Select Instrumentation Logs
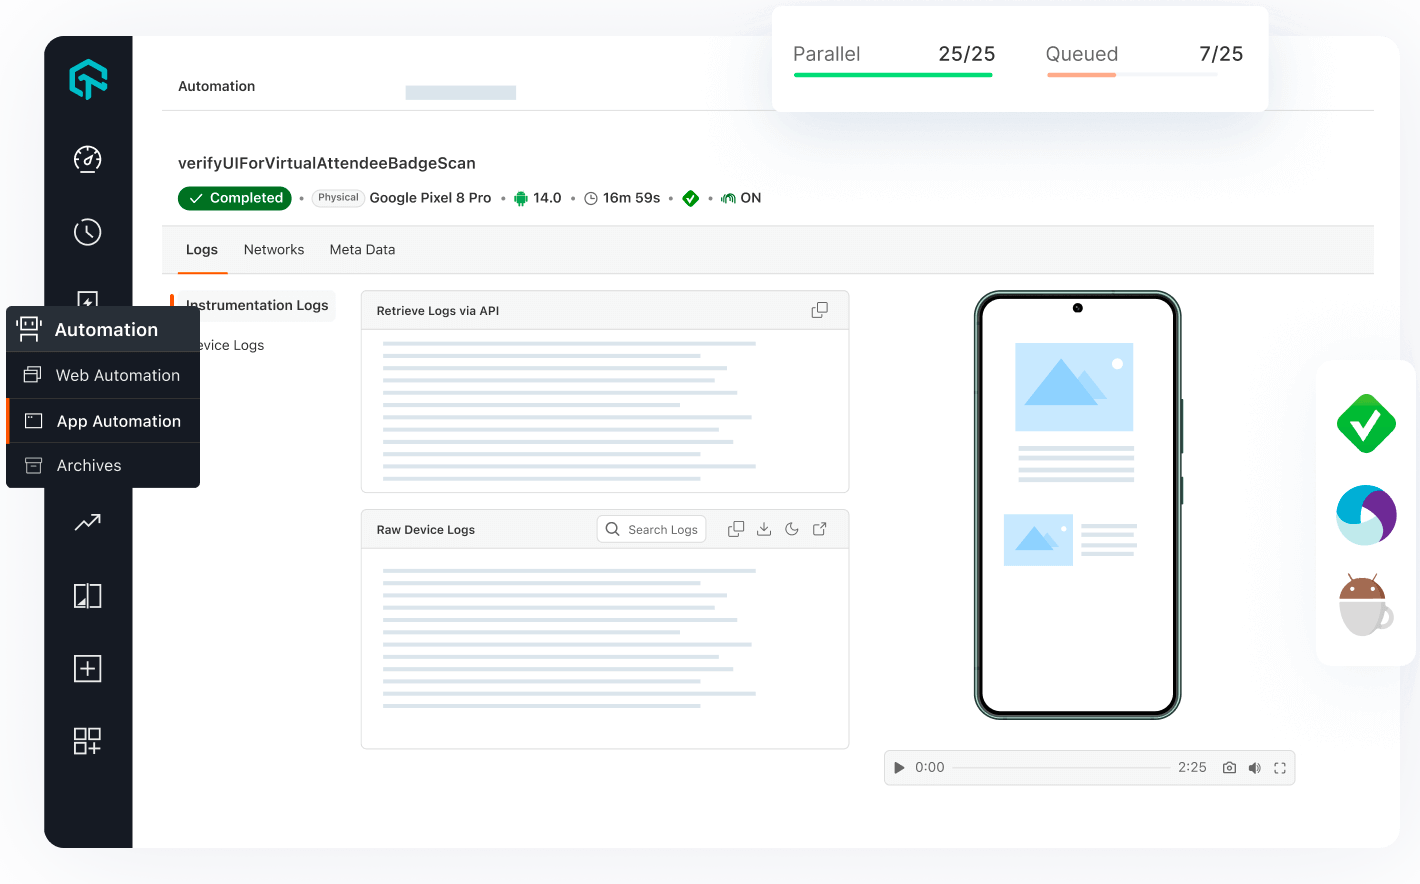Image resolution: width=1420 pixels, height=884 pixels. (256, 305)
